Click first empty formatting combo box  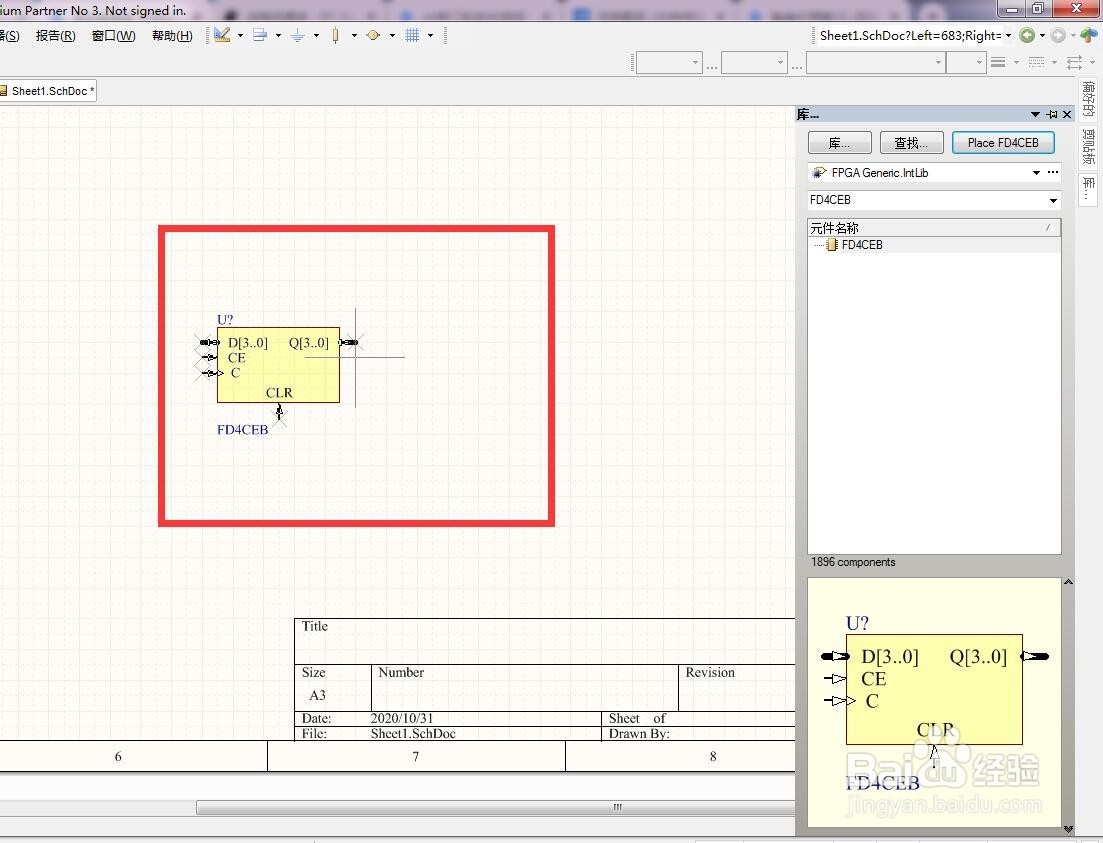click(x=669, y=63)
